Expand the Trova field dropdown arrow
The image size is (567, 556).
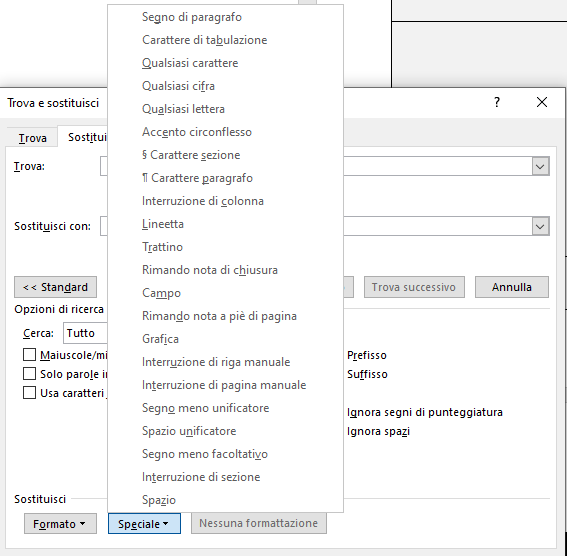(x=540, y=166)
